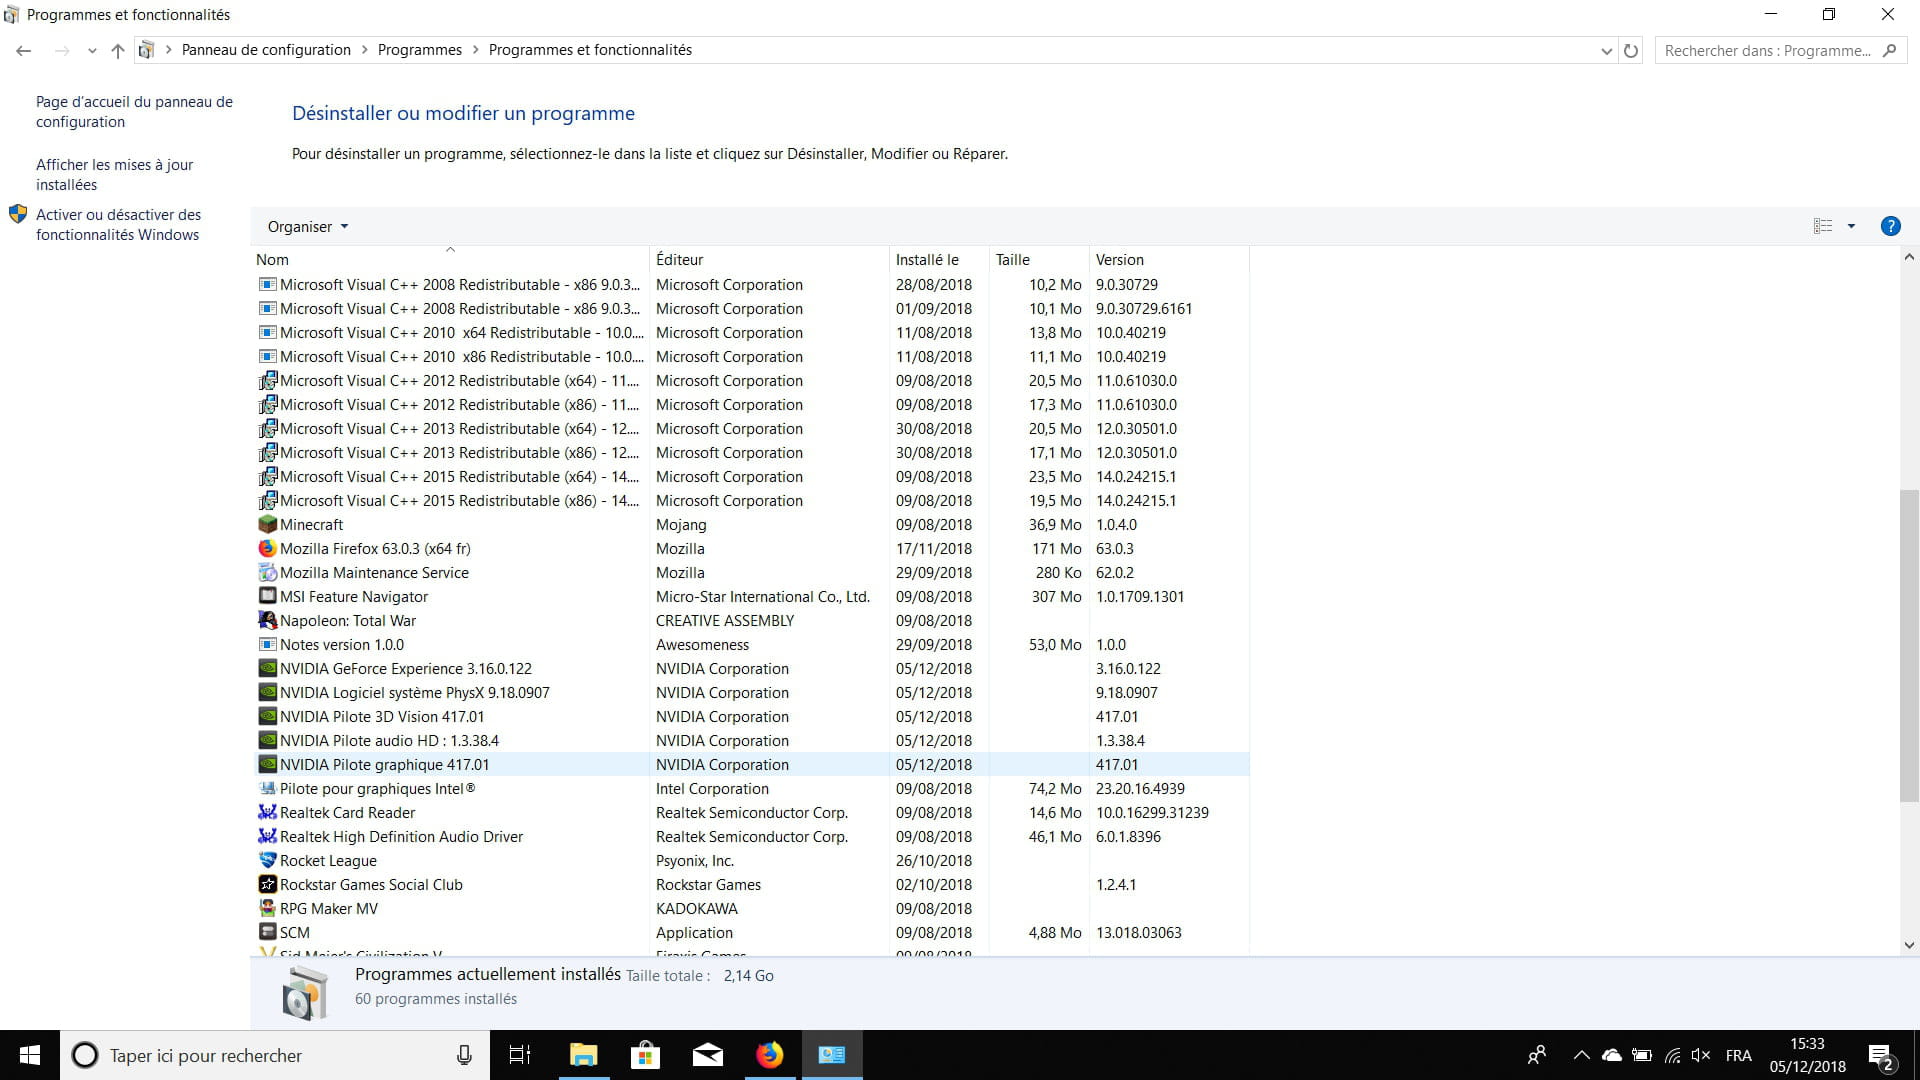The image size is (1920, 1080).
Task: Open the Organiser dropdown menu
Action: click(307, 226)
